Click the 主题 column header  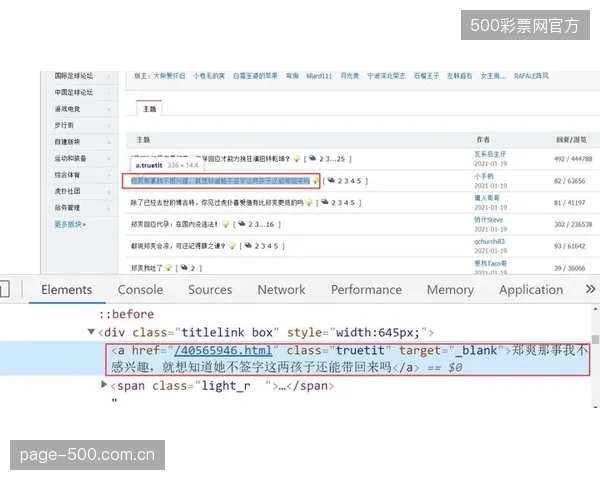click(143, 140)
